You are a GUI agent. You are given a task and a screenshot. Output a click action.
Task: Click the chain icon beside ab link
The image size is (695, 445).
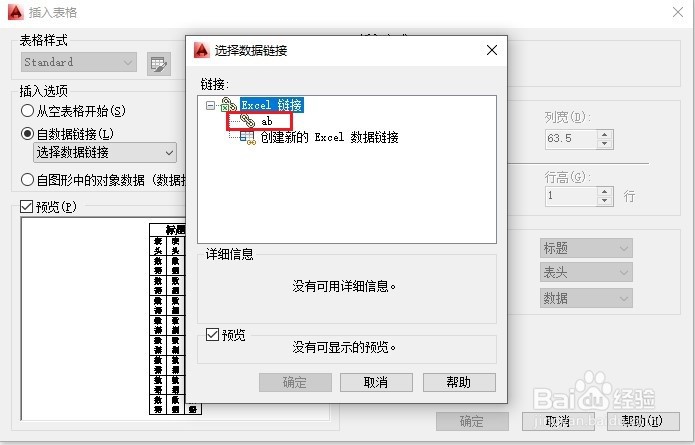coord(247,121)
